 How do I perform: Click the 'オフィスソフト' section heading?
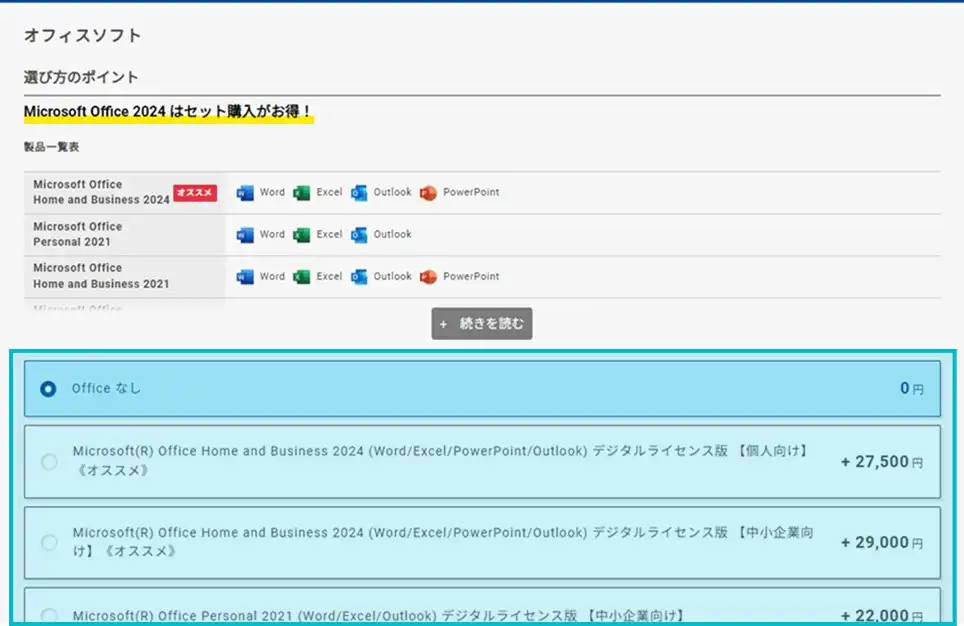(x=82, y=36)
